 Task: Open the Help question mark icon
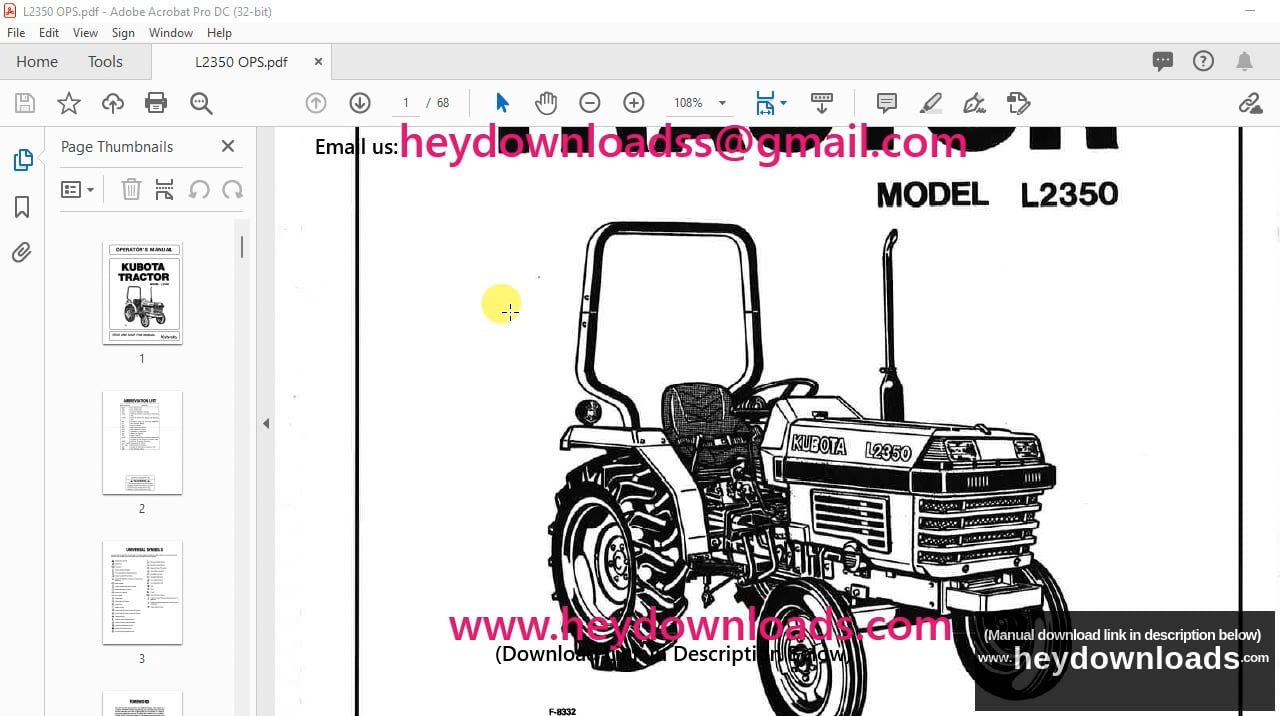[1204, 61]
